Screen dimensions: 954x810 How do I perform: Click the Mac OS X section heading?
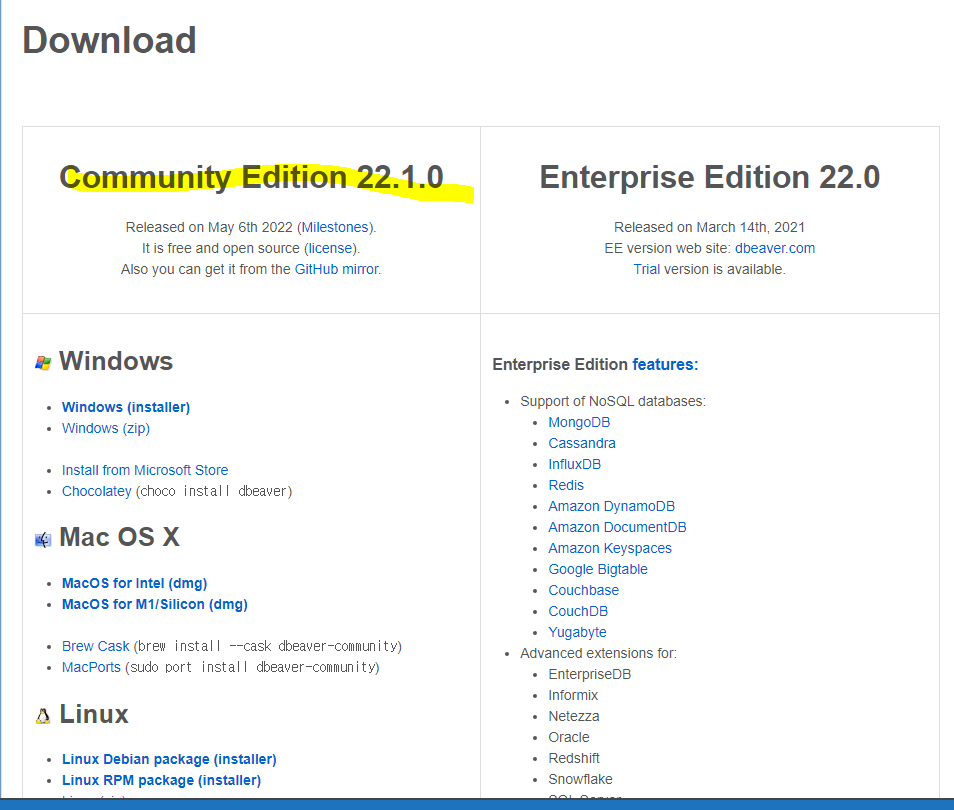tap(119, 537)
